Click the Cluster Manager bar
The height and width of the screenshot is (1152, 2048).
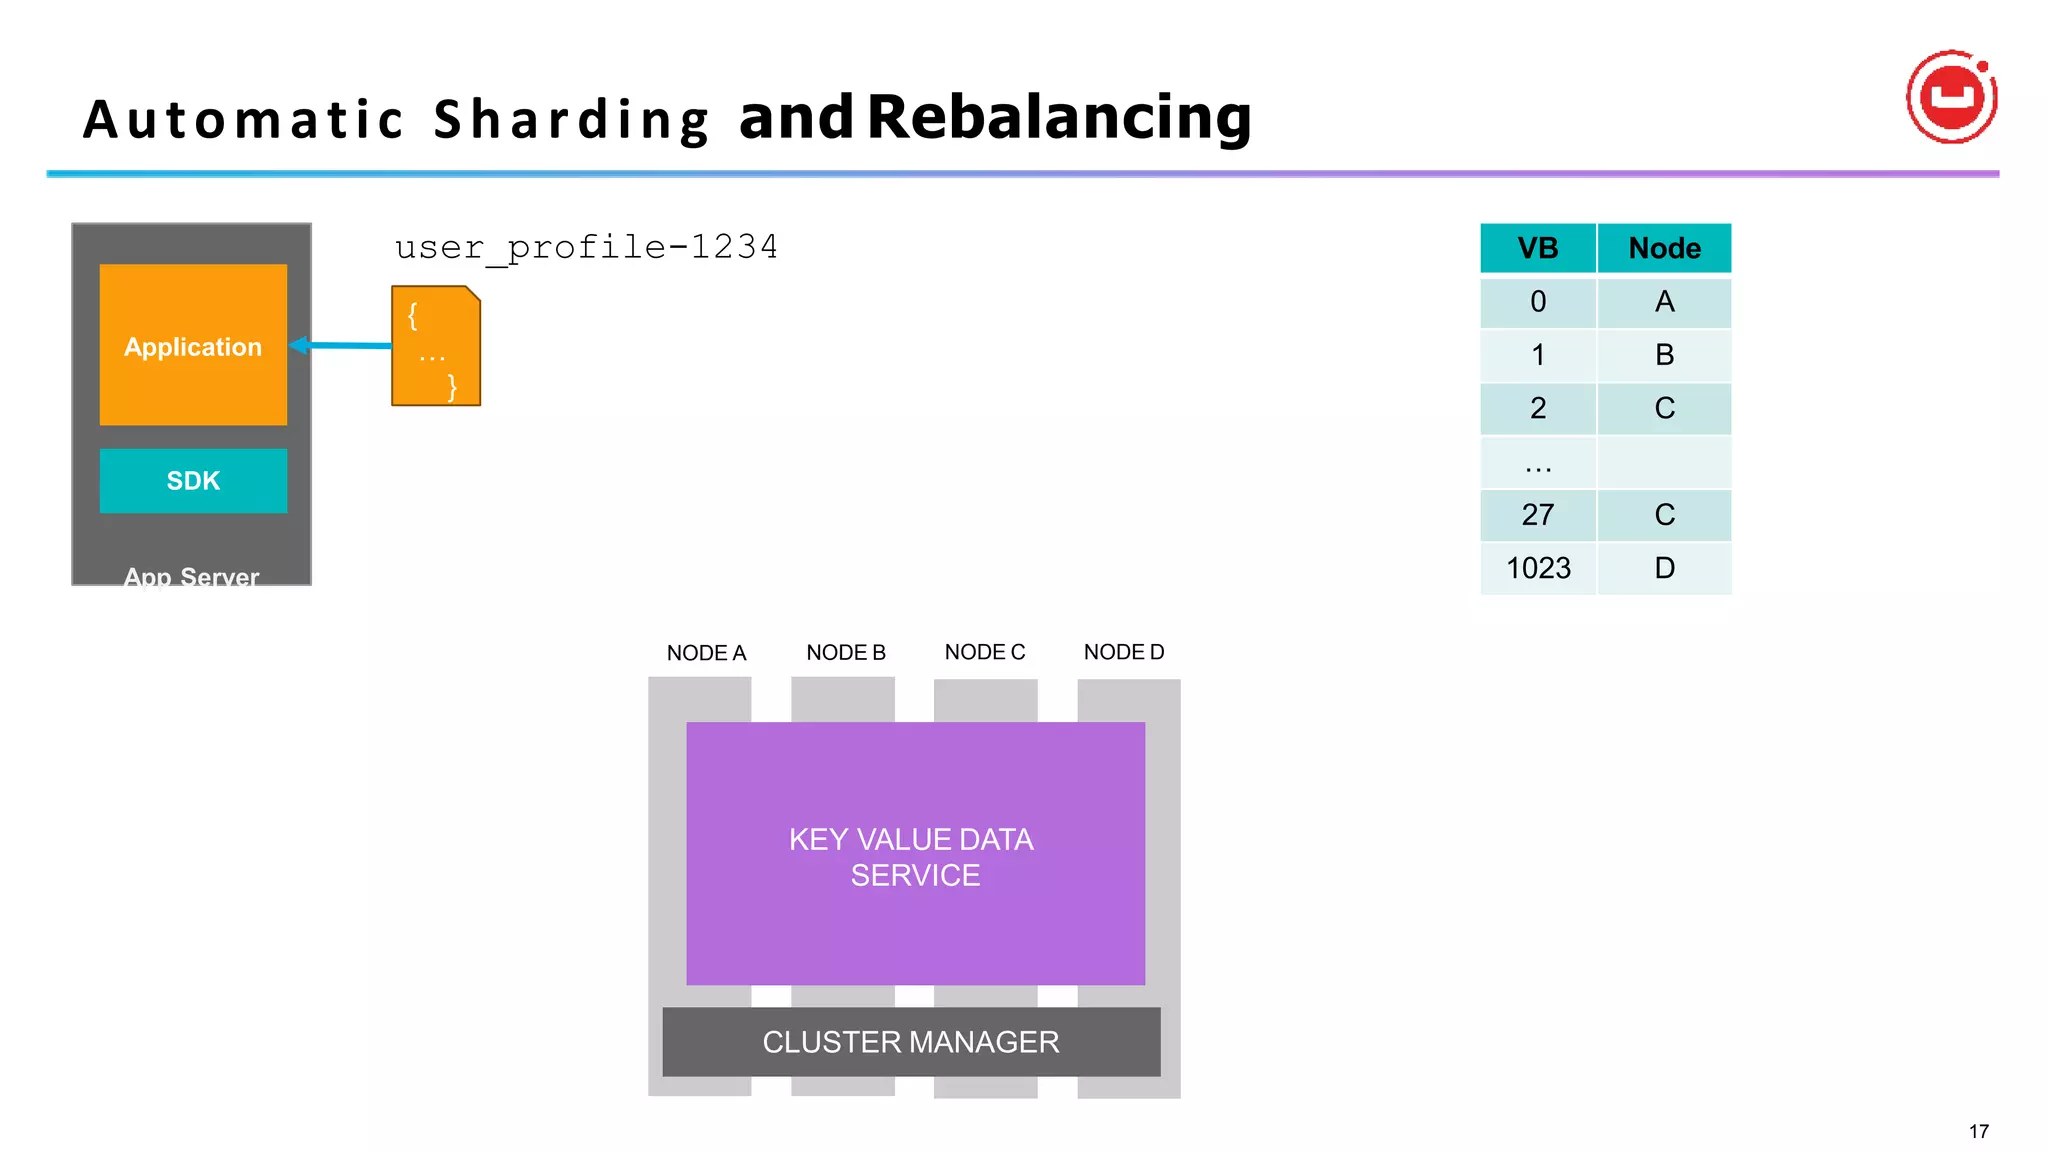tap(911, 1042)
